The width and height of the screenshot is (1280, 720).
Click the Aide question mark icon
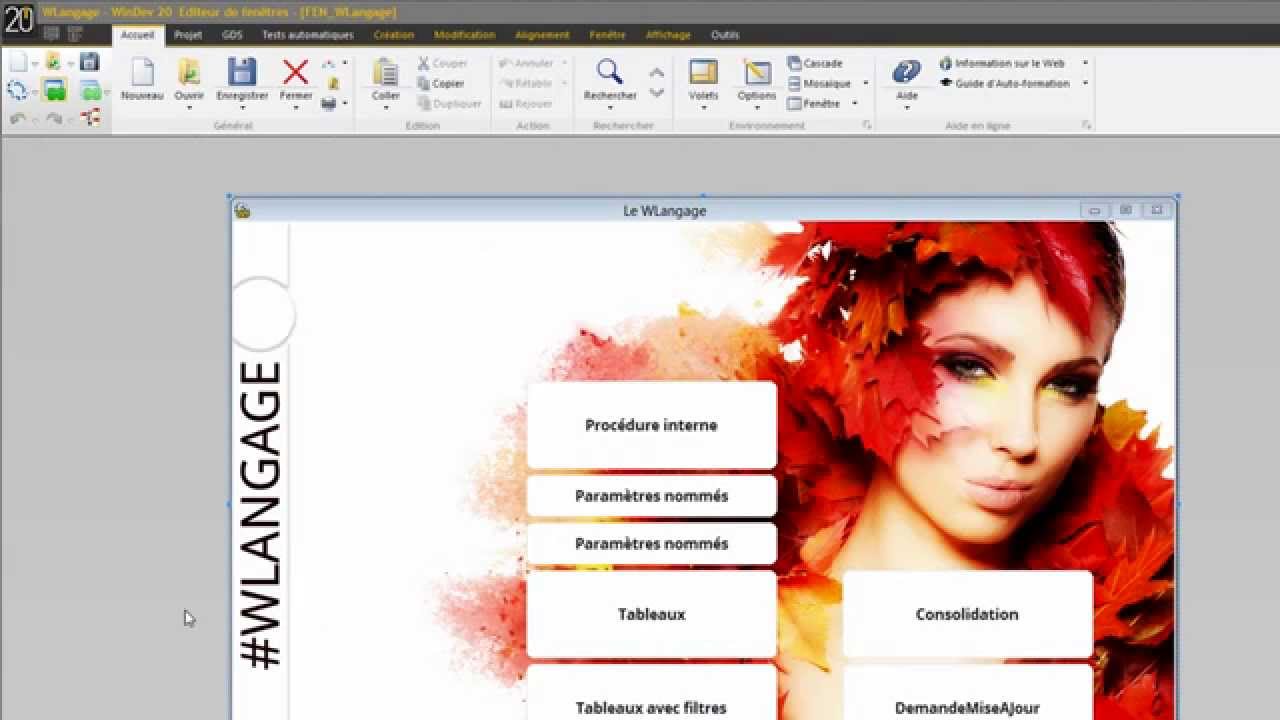pyautogui.click(x=907, y=72)
